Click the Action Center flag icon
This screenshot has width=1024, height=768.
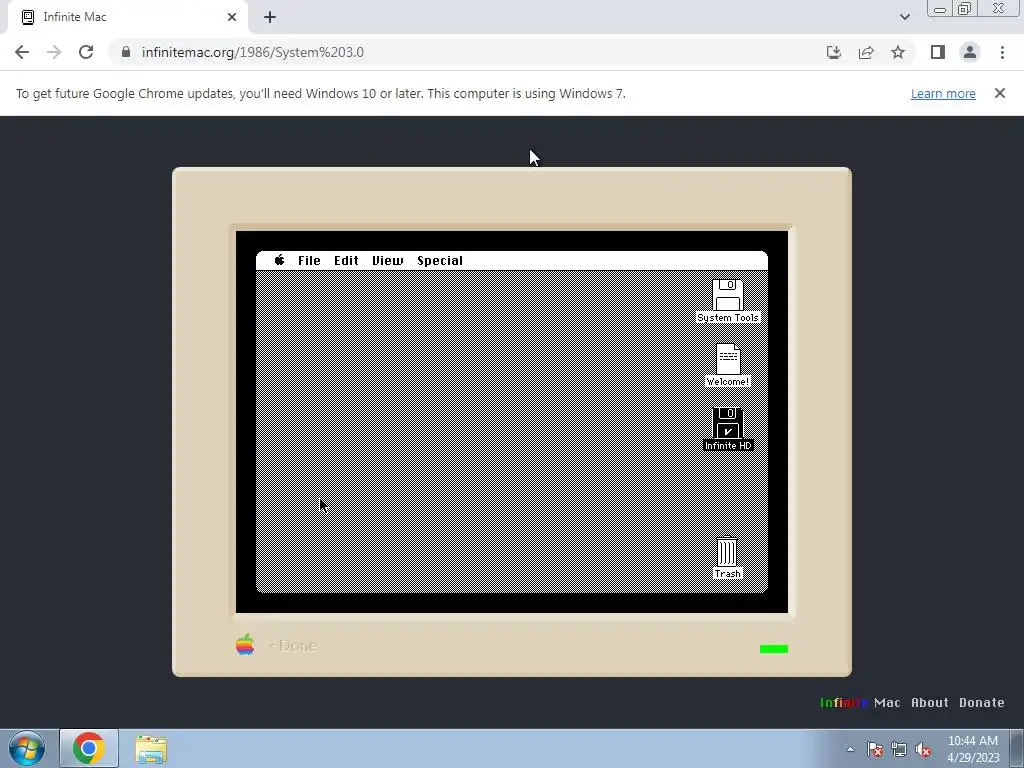click(x=875, y=749)
